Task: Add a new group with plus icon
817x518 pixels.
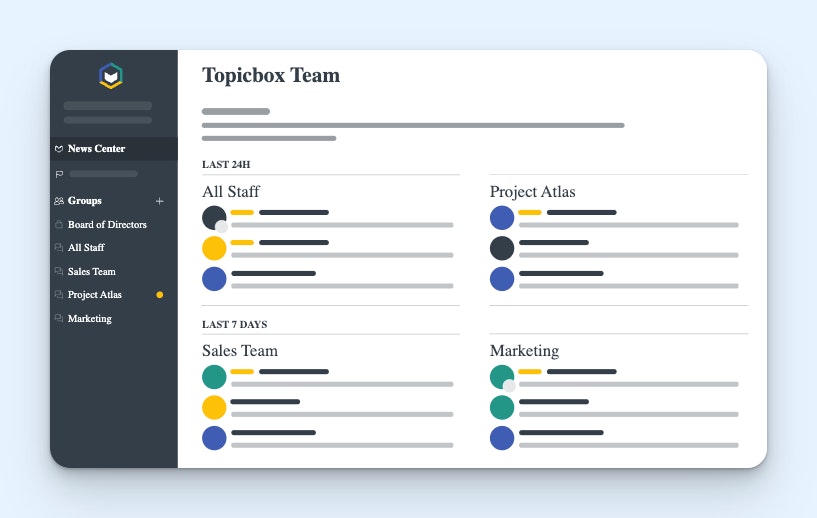Action: point(160,201)
